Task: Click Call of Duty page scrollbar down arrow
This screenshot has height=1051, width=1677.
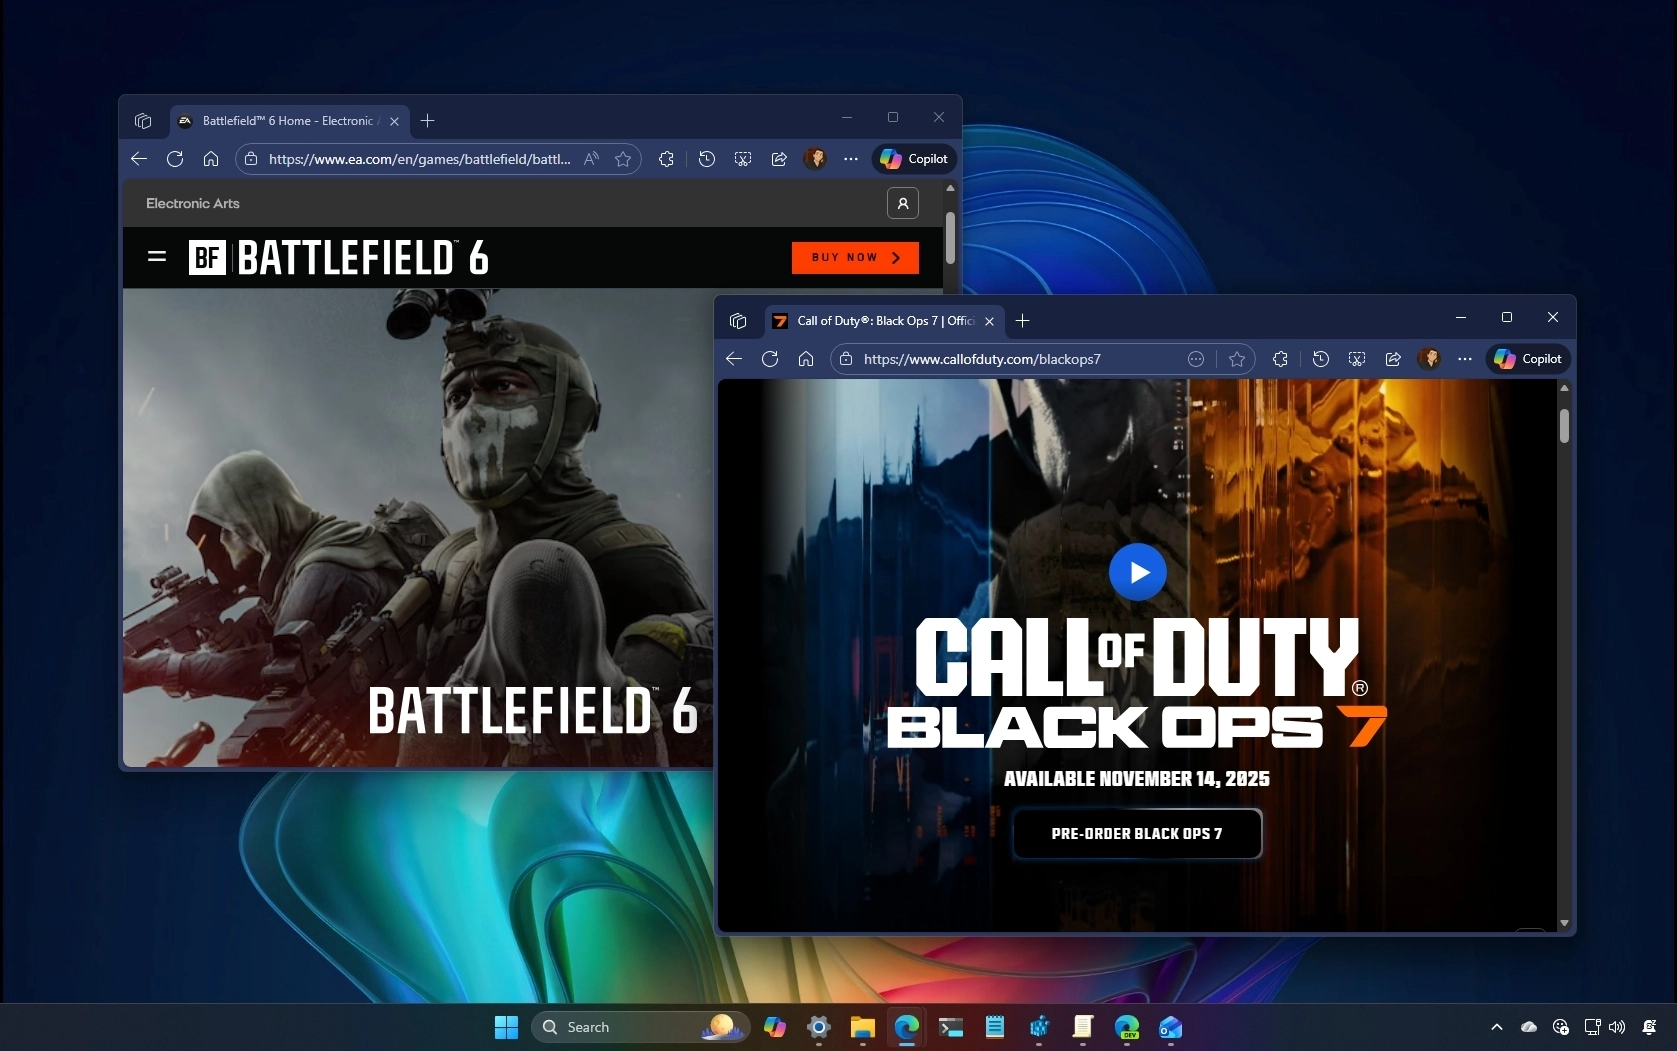Action: [1564, 923]
